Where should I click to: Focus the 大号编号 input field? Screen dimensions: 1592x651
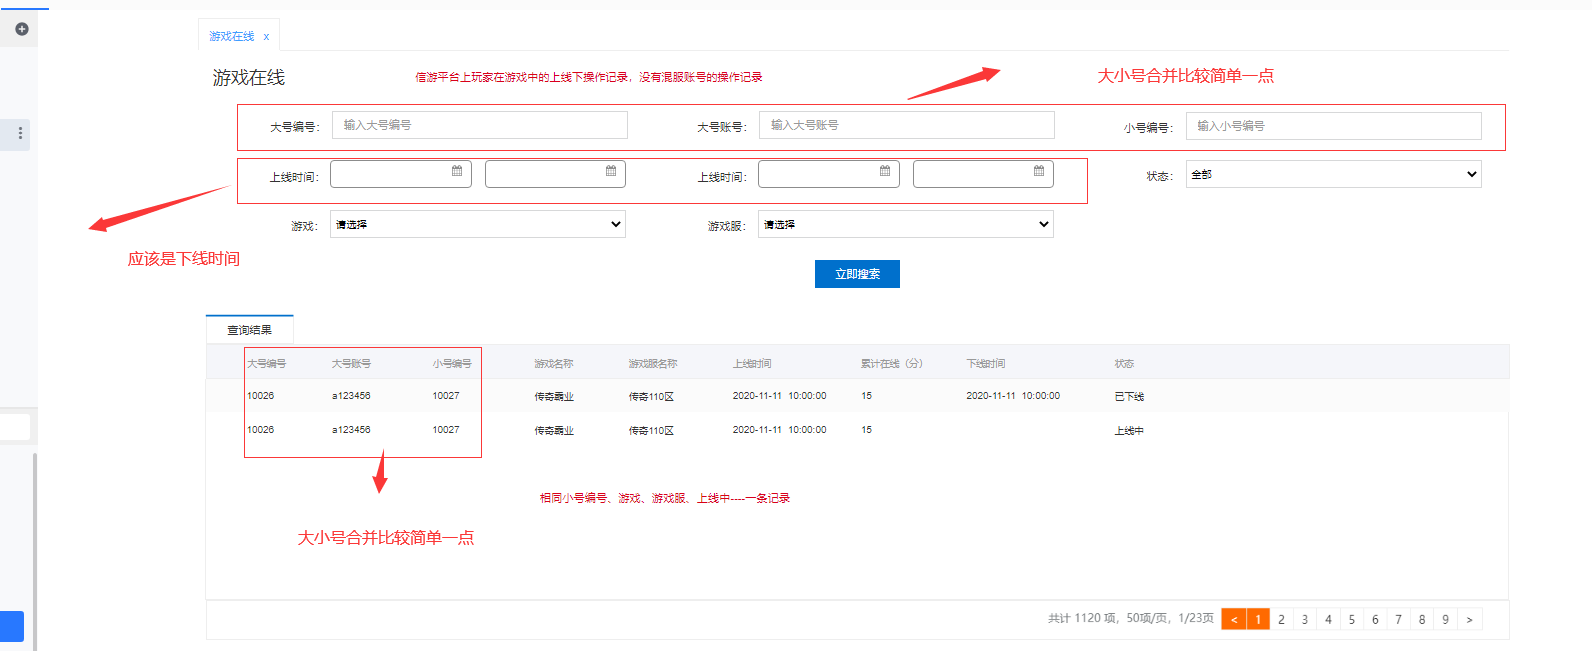[x=480, y=125]
